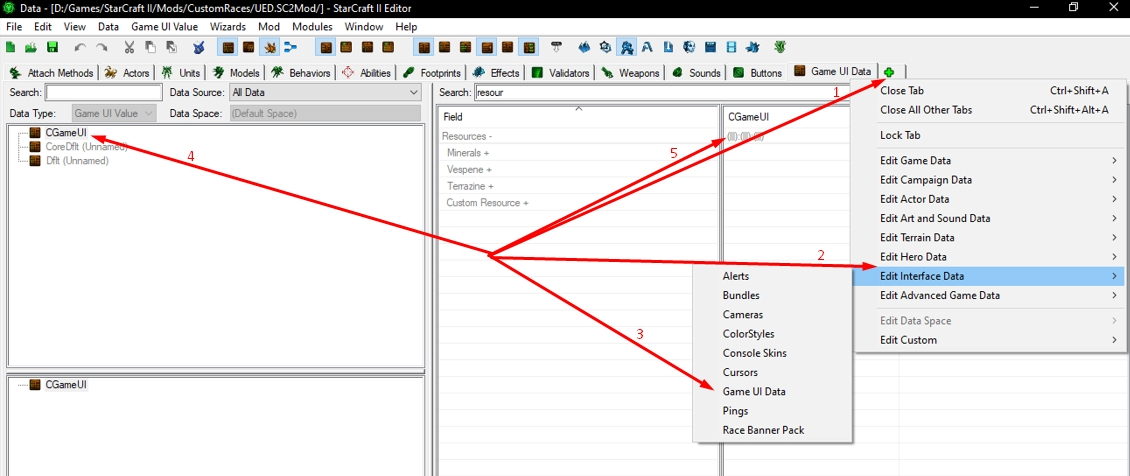Viewport: 1130px width, 476px height.
Task: Open the Text module 'A' icon
Action: pos(647,48)
